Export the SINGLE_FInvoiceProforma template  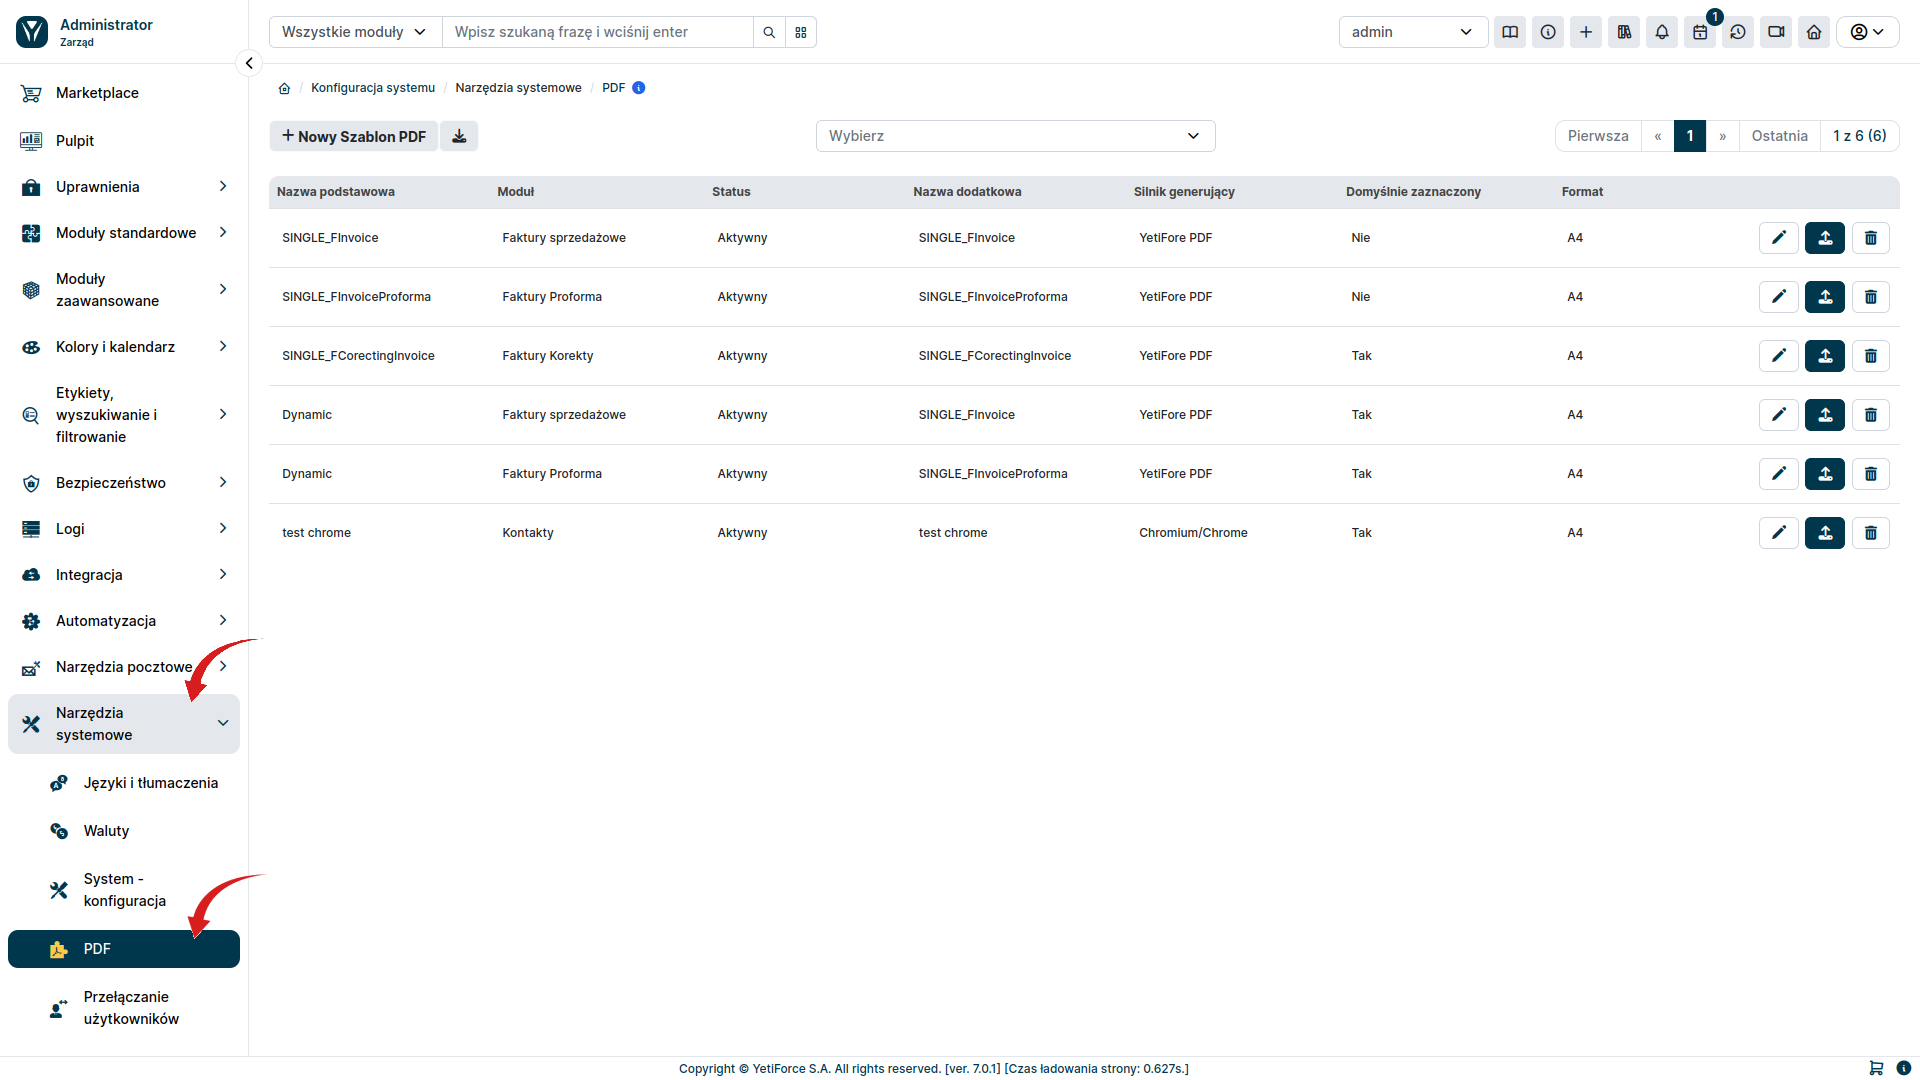pyautogui.click(x=1824, y=297)
